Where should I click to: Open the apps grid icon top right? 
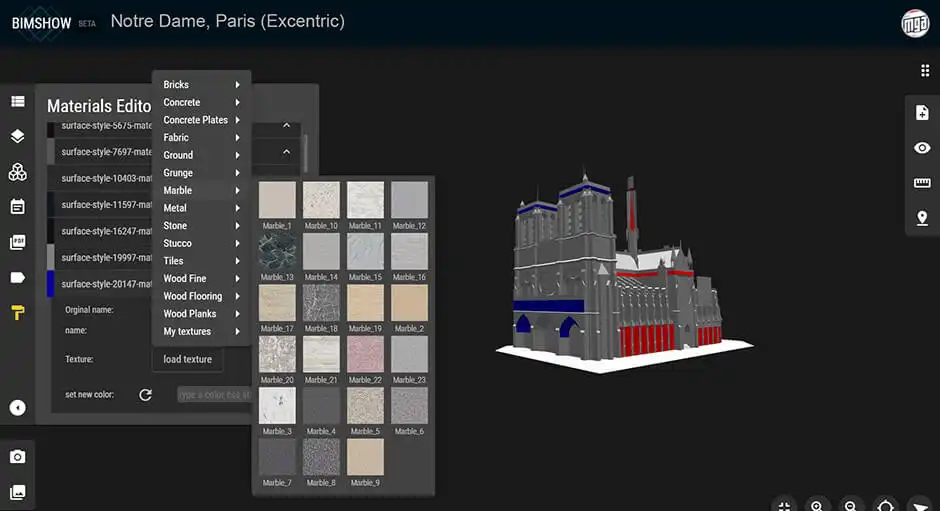pyautogui.click(x=925, y=71)
